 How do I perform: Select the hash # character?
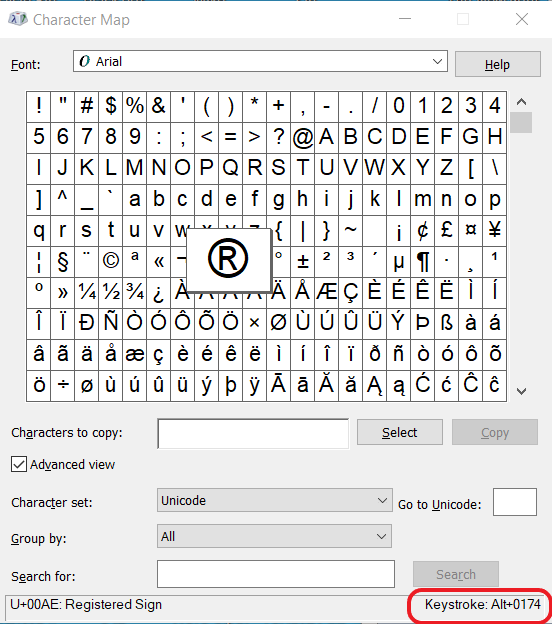point(87,106)
